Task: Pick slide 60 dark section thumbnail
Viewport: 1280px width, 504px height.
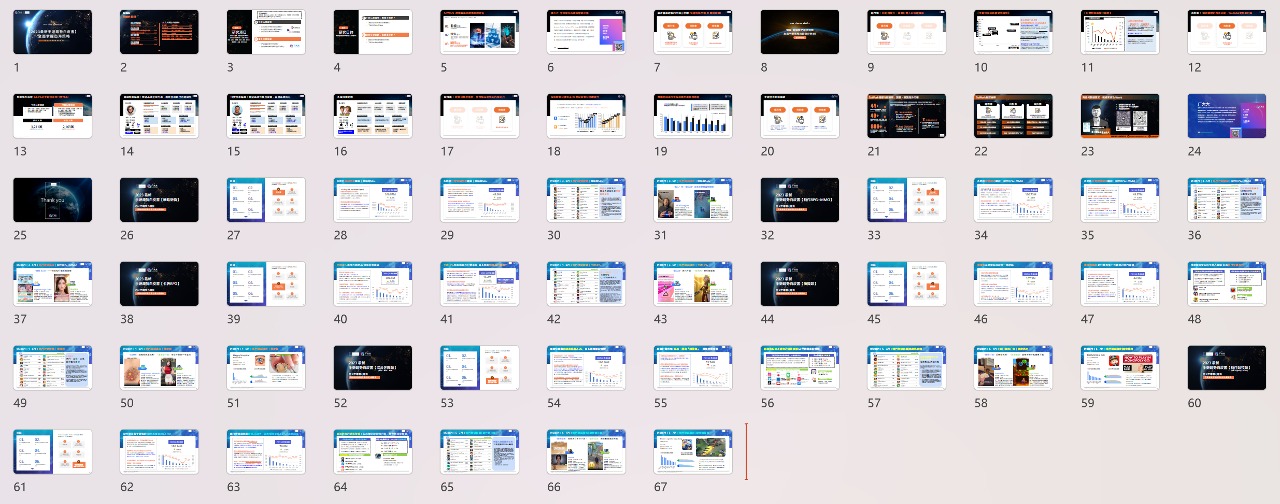Action: click(x=1226, y=368)
